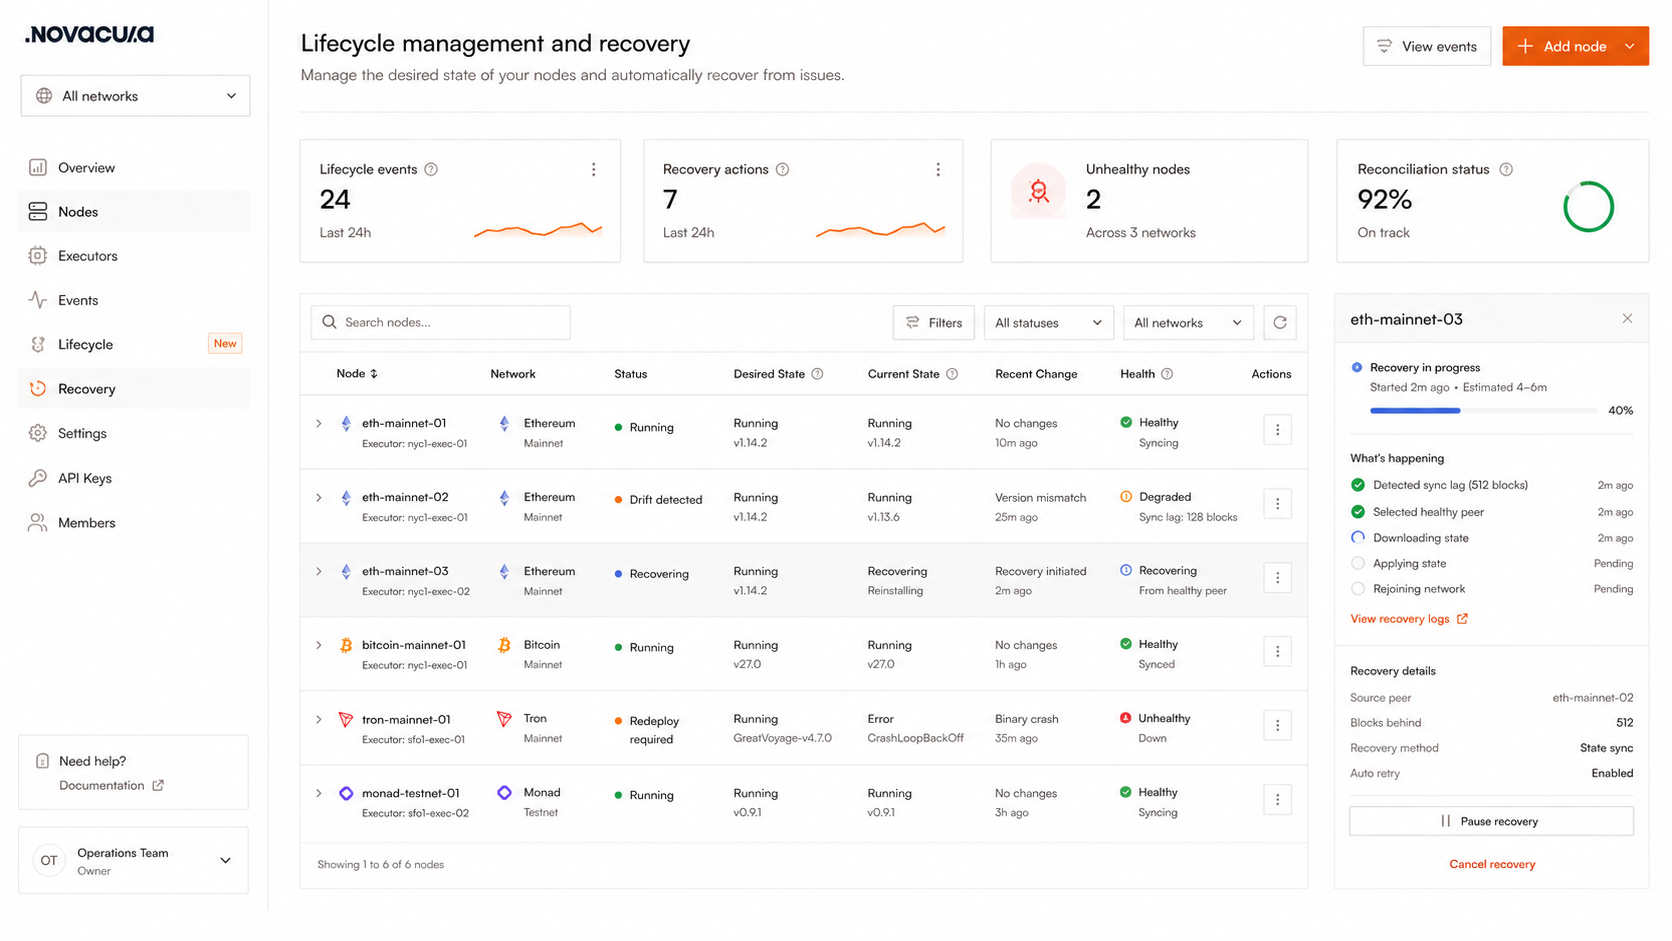Open View recovery logs link
1672x941 pixels.
tap(1409, 619)
